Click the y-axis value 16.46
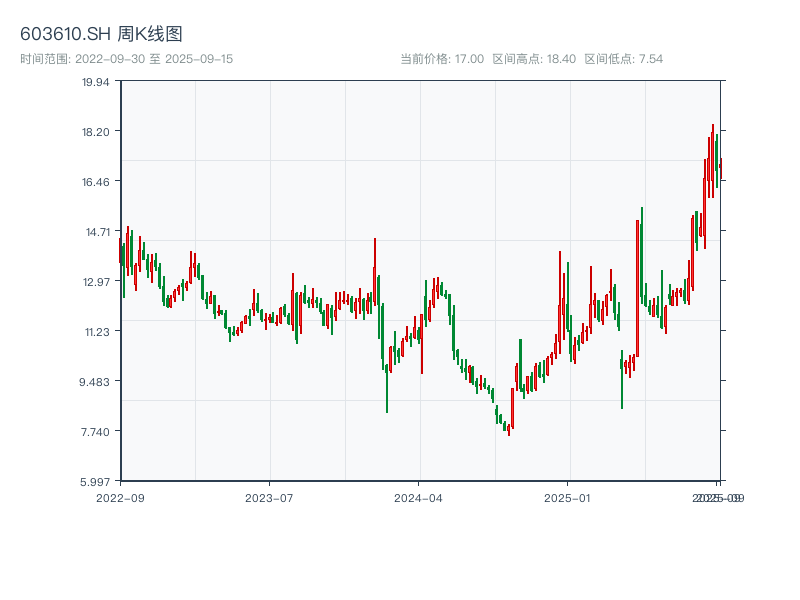Screen dimensions: 800x600 (95, 182)
